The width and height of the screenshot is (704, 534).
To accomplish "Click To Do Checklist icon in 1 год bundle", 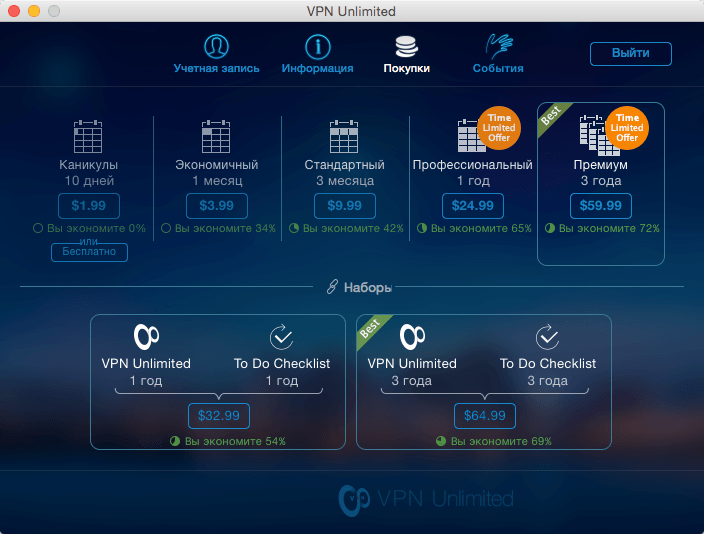I will pos(282,337).
